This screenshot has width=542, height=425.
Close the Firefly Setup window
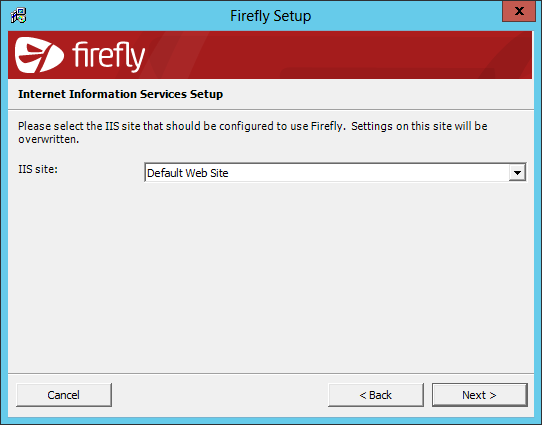tap(519, 11)
